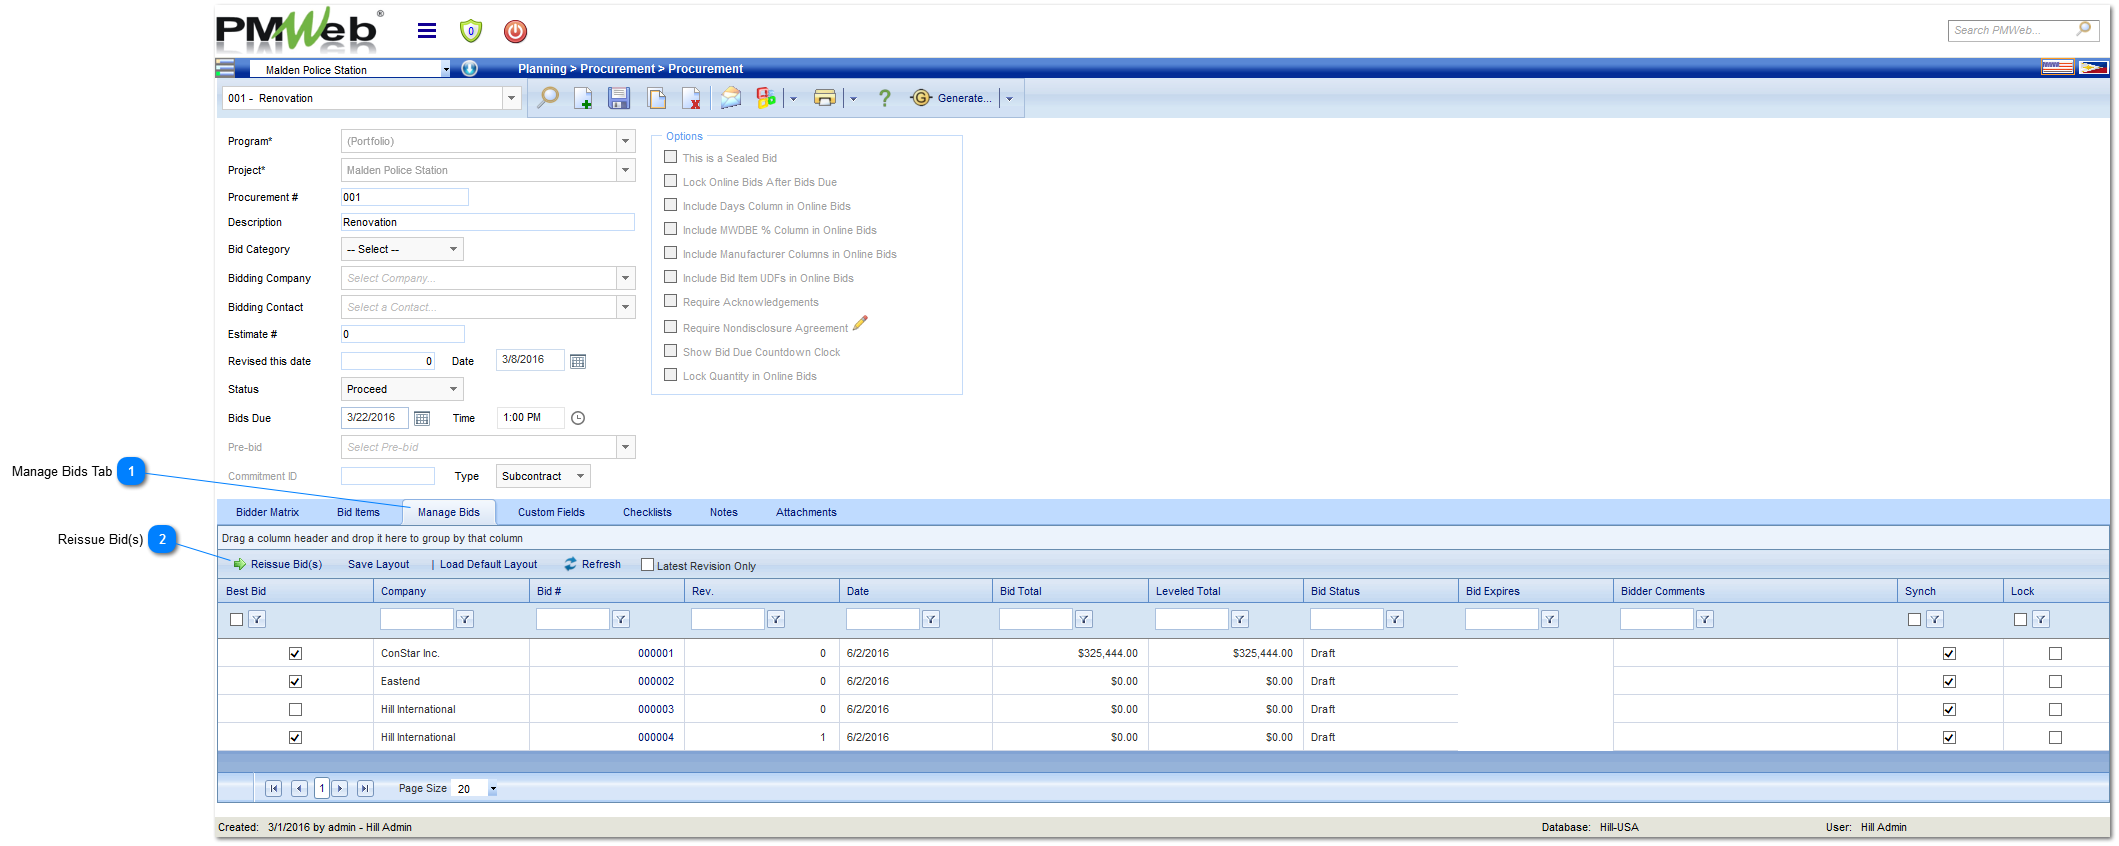Open the Attachments tab

pos(806,512)
